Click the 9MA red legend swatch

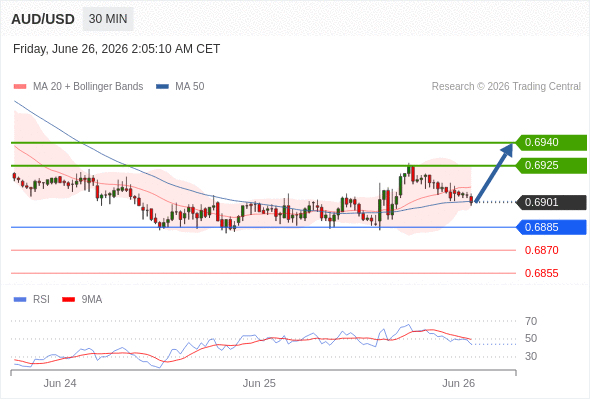click(x=68, y=300)
